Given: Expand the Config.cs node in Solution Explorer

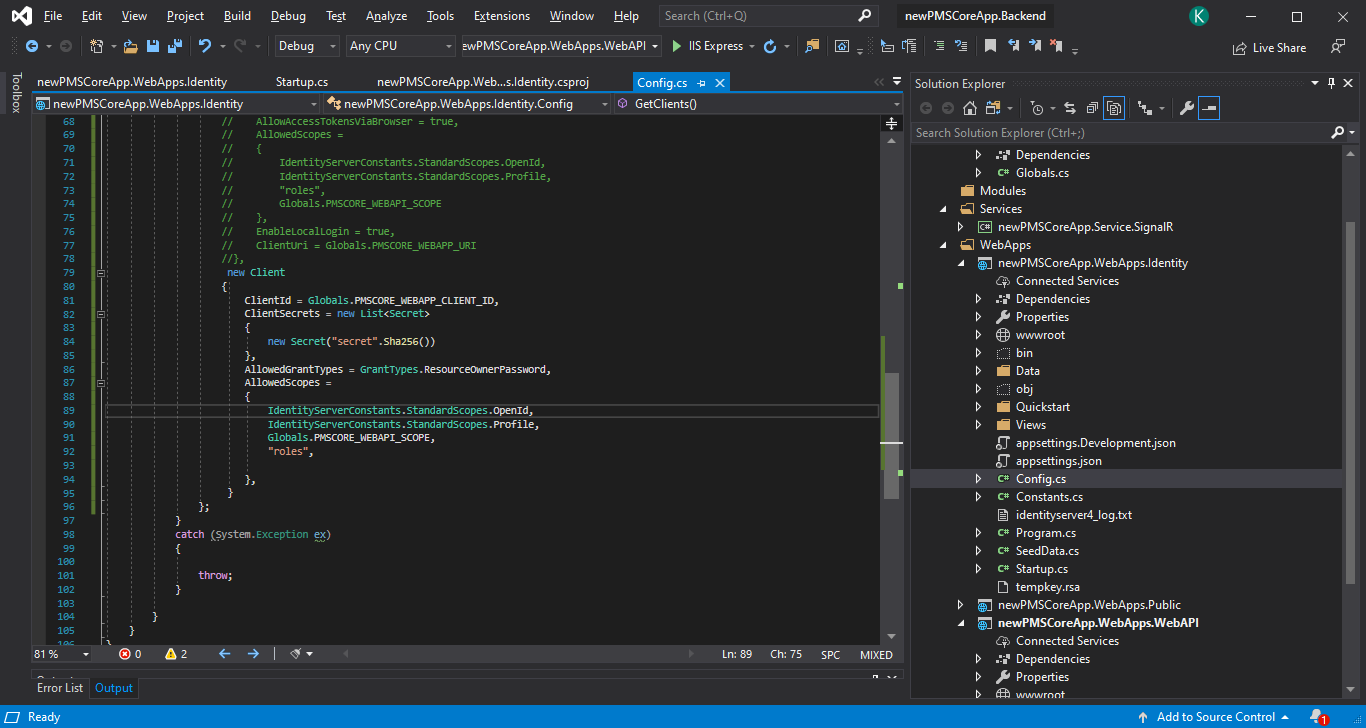Looking at the screenshot, I should click(979, 479).
